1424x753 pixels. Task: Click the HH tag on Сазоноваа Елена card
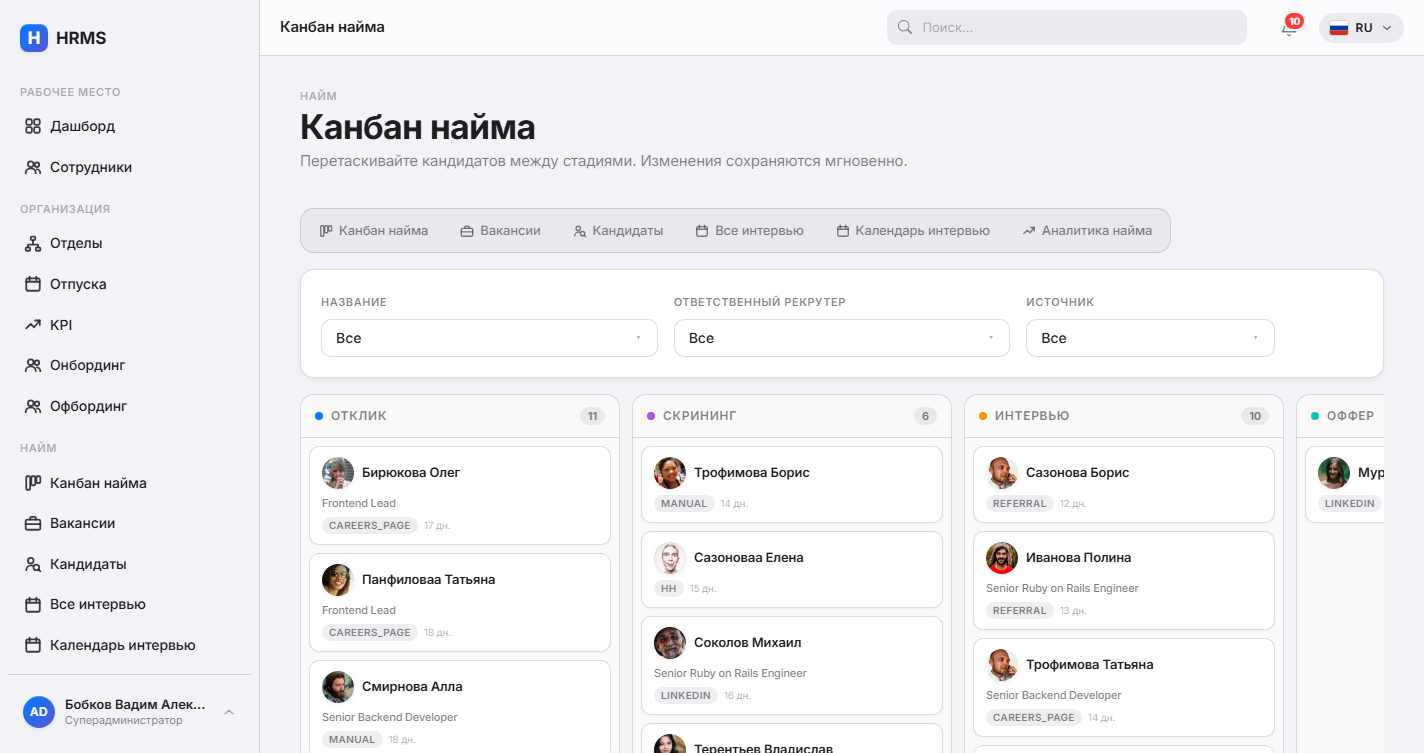[x=669, y=588]
